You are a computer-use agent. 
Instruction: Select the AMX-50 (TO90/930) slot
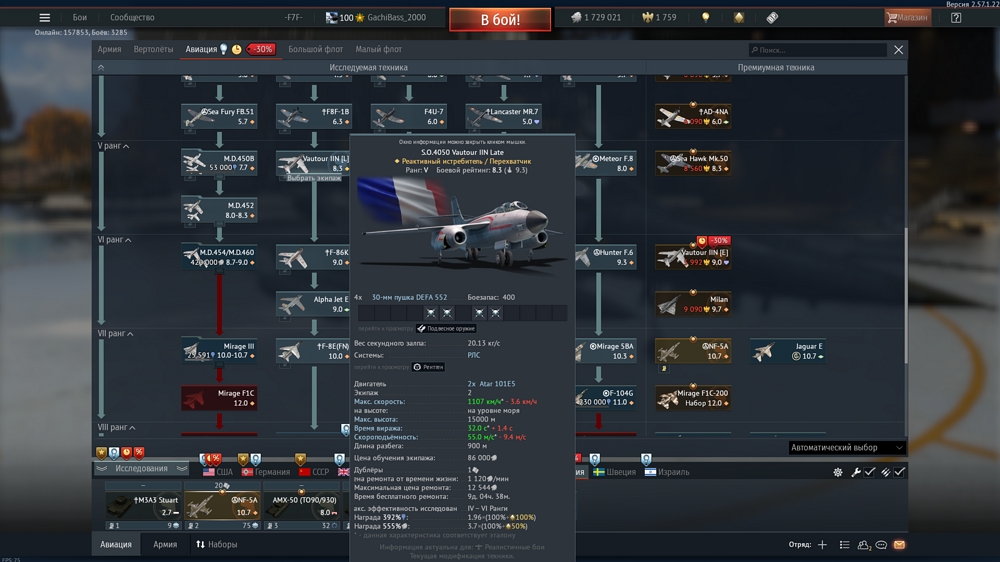(x=303, y=506)
